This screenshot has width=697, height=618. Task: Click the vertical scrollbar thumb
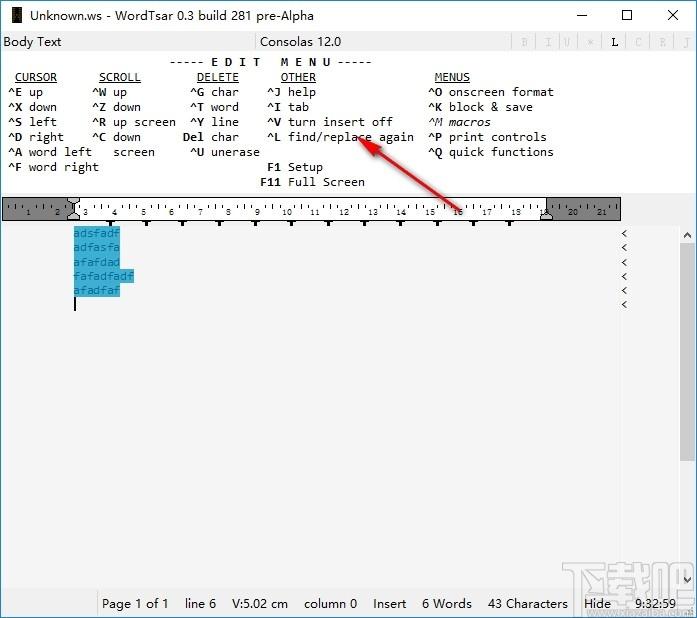click(x=687, y=352)
